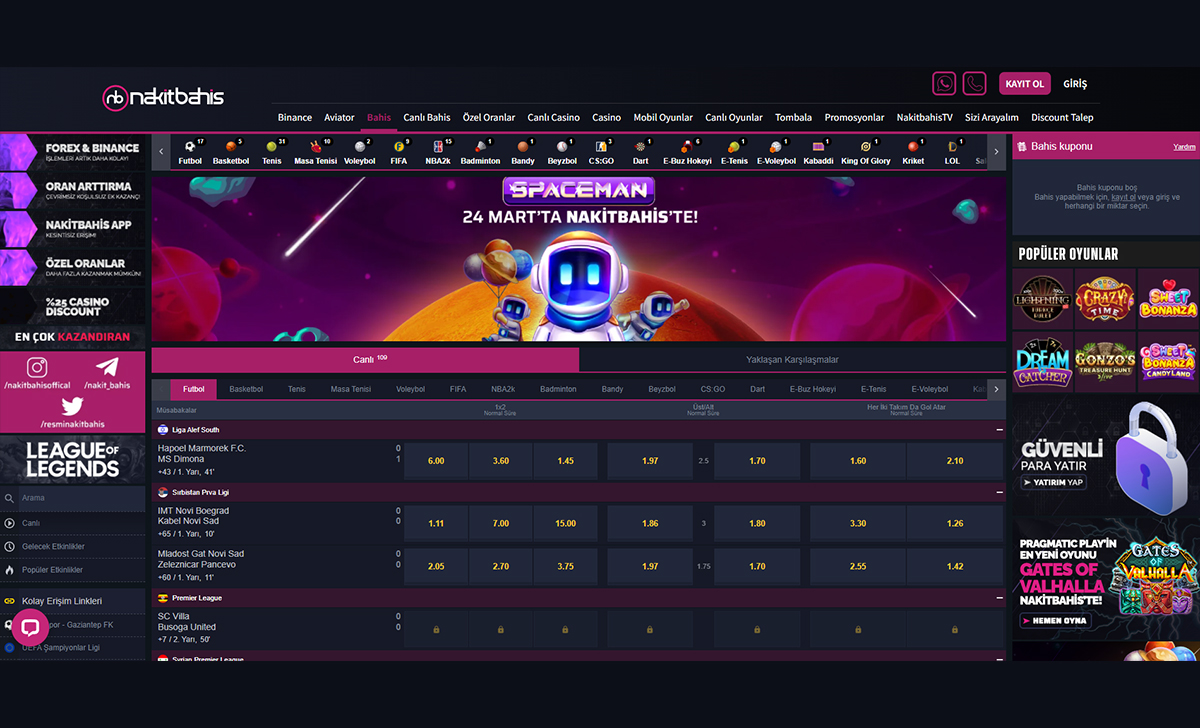The height and width of the screenshot is (728, 1200).
Task: Open the live chat bubble icon
Action: point(30,628)
